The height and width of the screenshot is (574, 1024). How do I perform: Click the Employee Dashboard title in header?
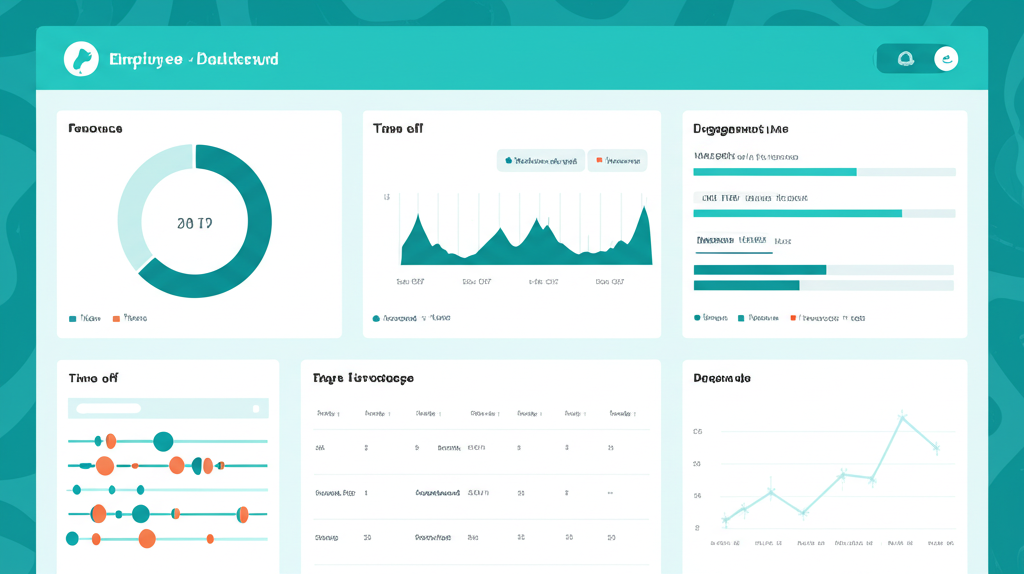point(193,59)
